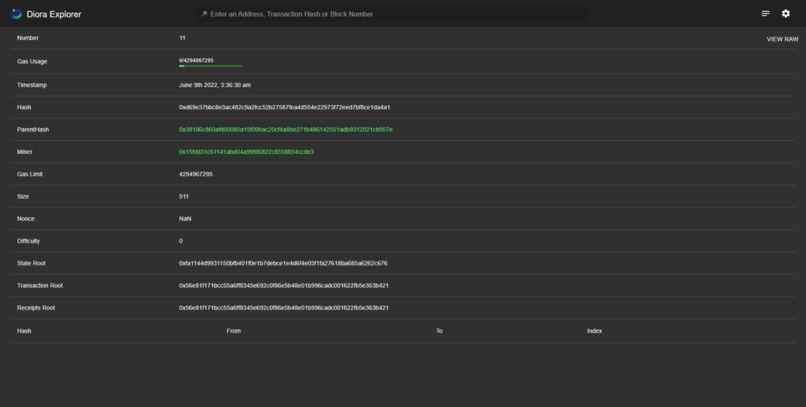Select the timestamp June 9th 2022 value
This screenshot has width=806, height=407.
[215, 85]
